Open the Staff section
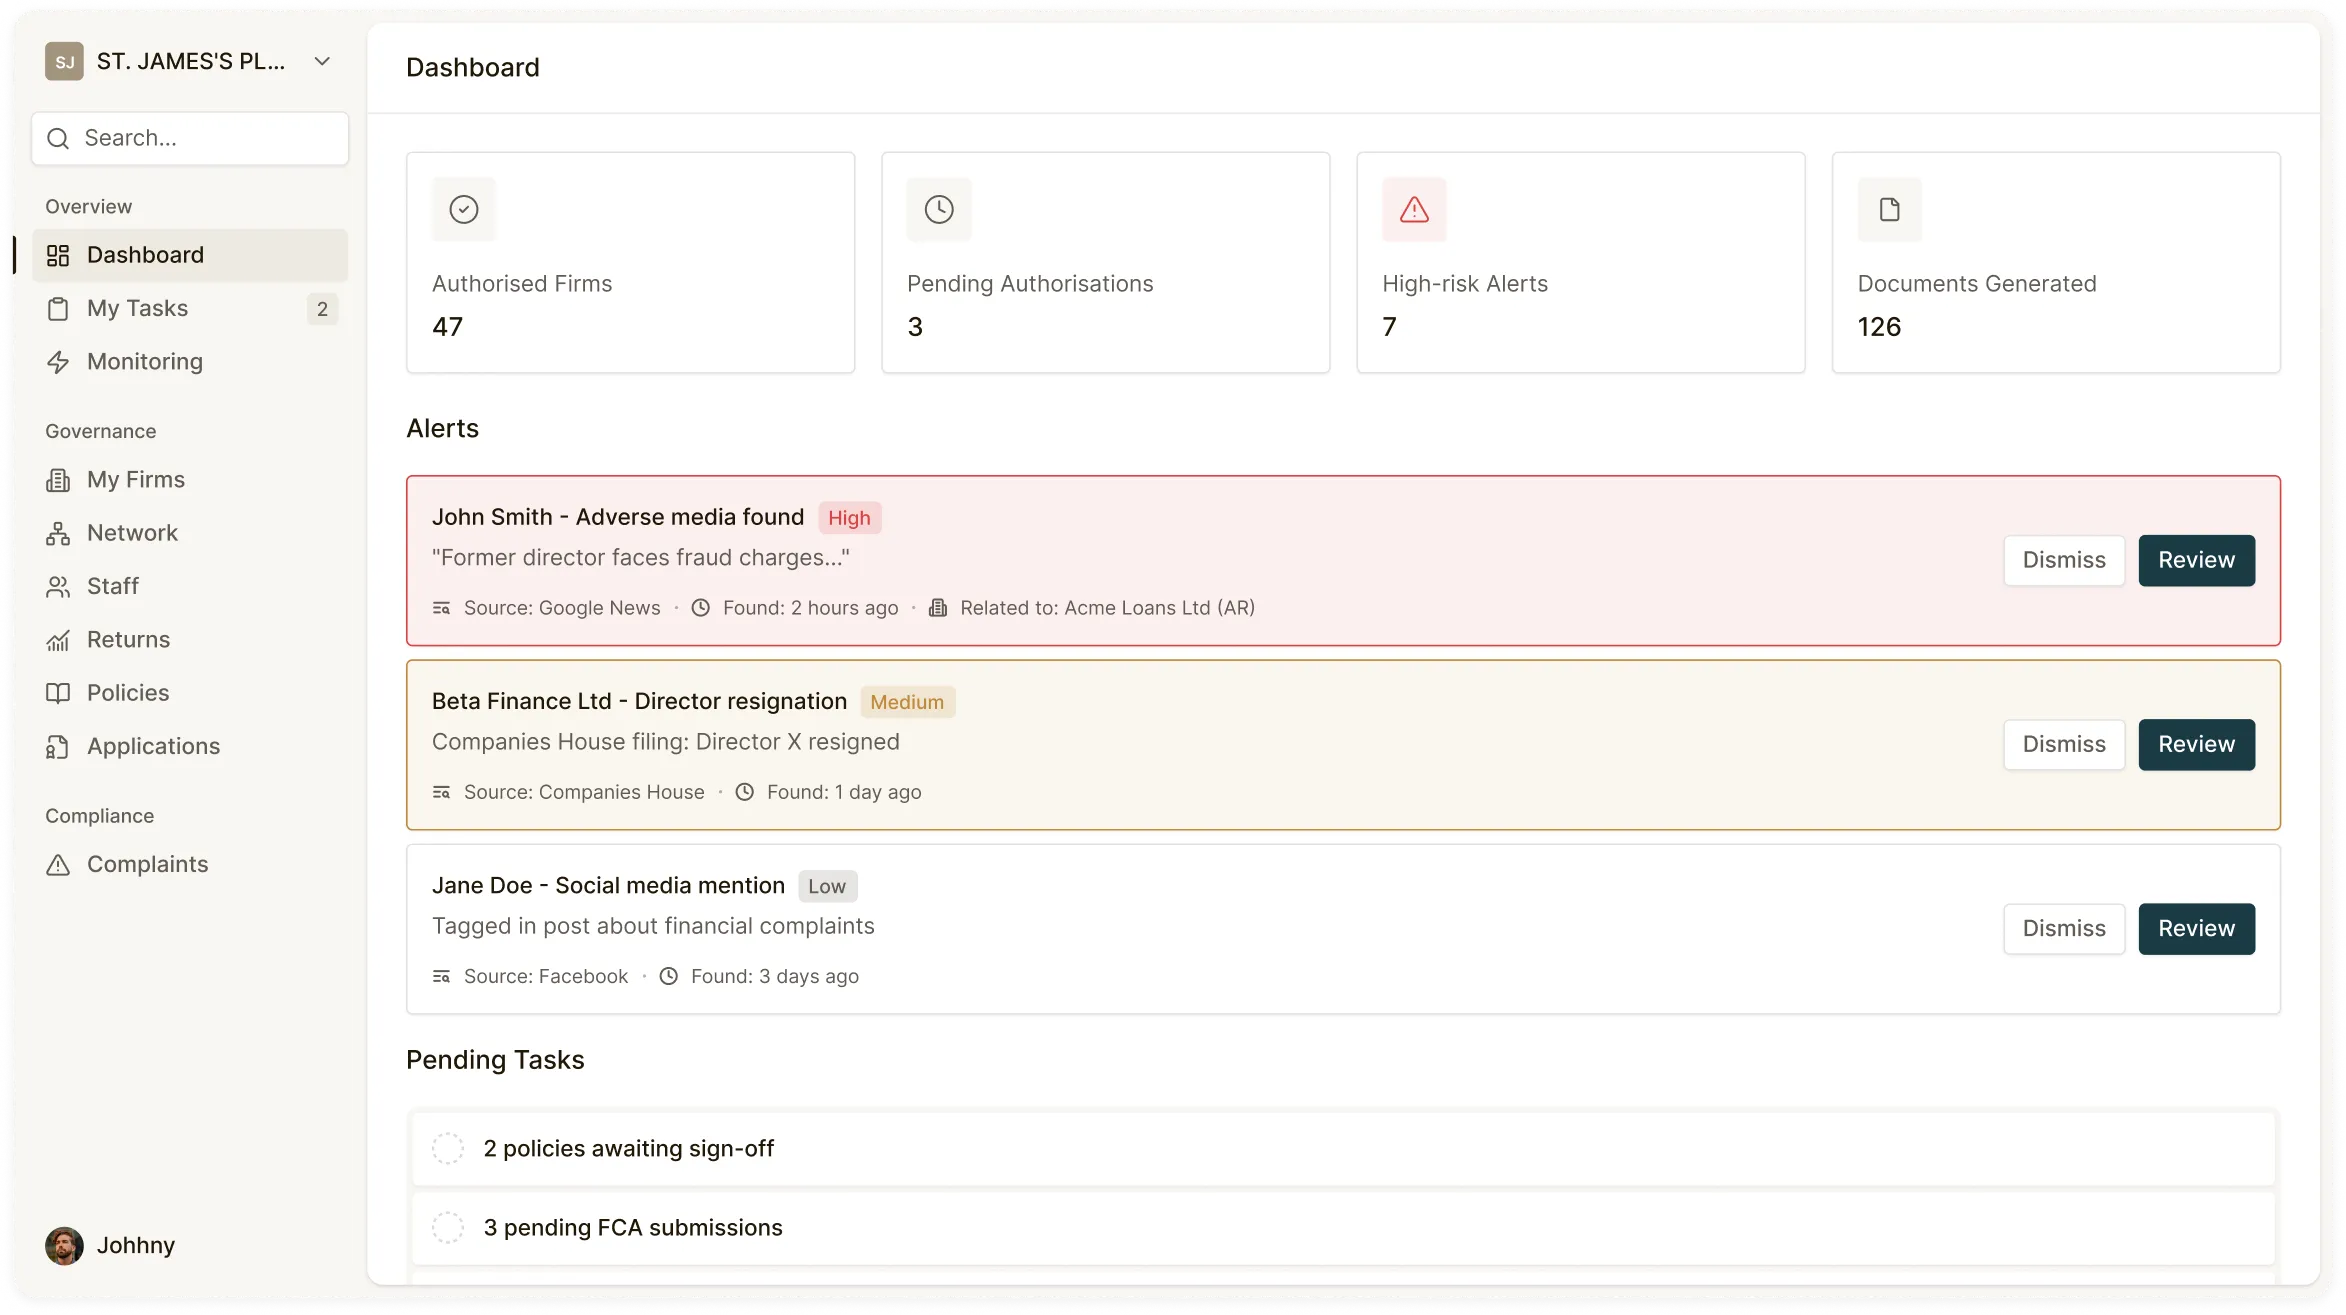Screen dimensions: 2346x1315 click(x=59, y=585)
